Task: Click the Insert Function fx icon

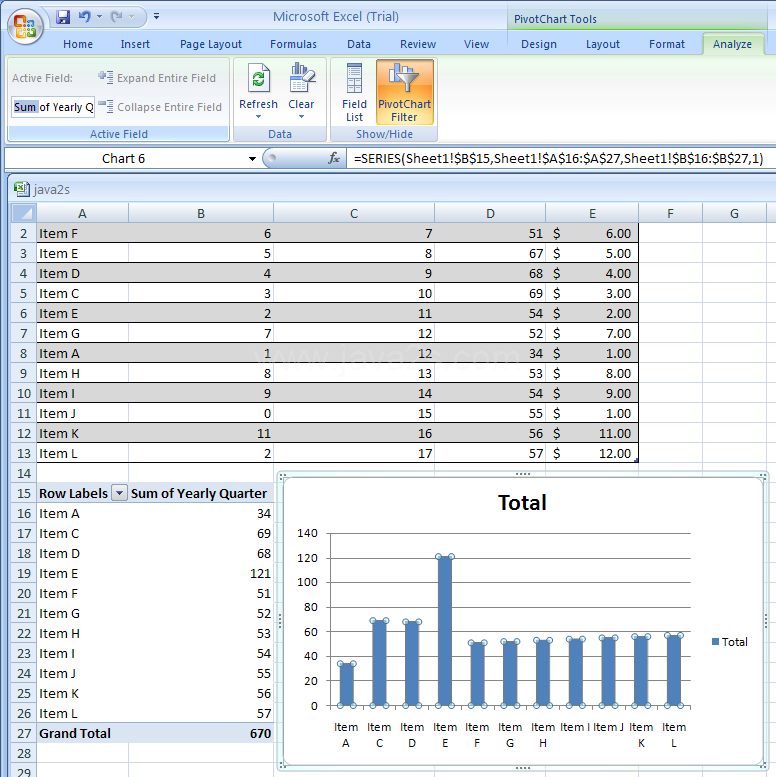Action: click(334, 158)
